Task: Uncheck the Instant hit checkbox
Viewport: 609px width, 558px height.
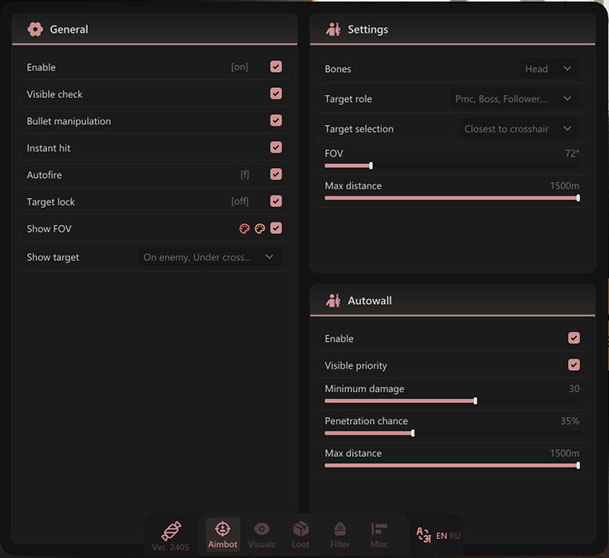Action: (276, 148)
